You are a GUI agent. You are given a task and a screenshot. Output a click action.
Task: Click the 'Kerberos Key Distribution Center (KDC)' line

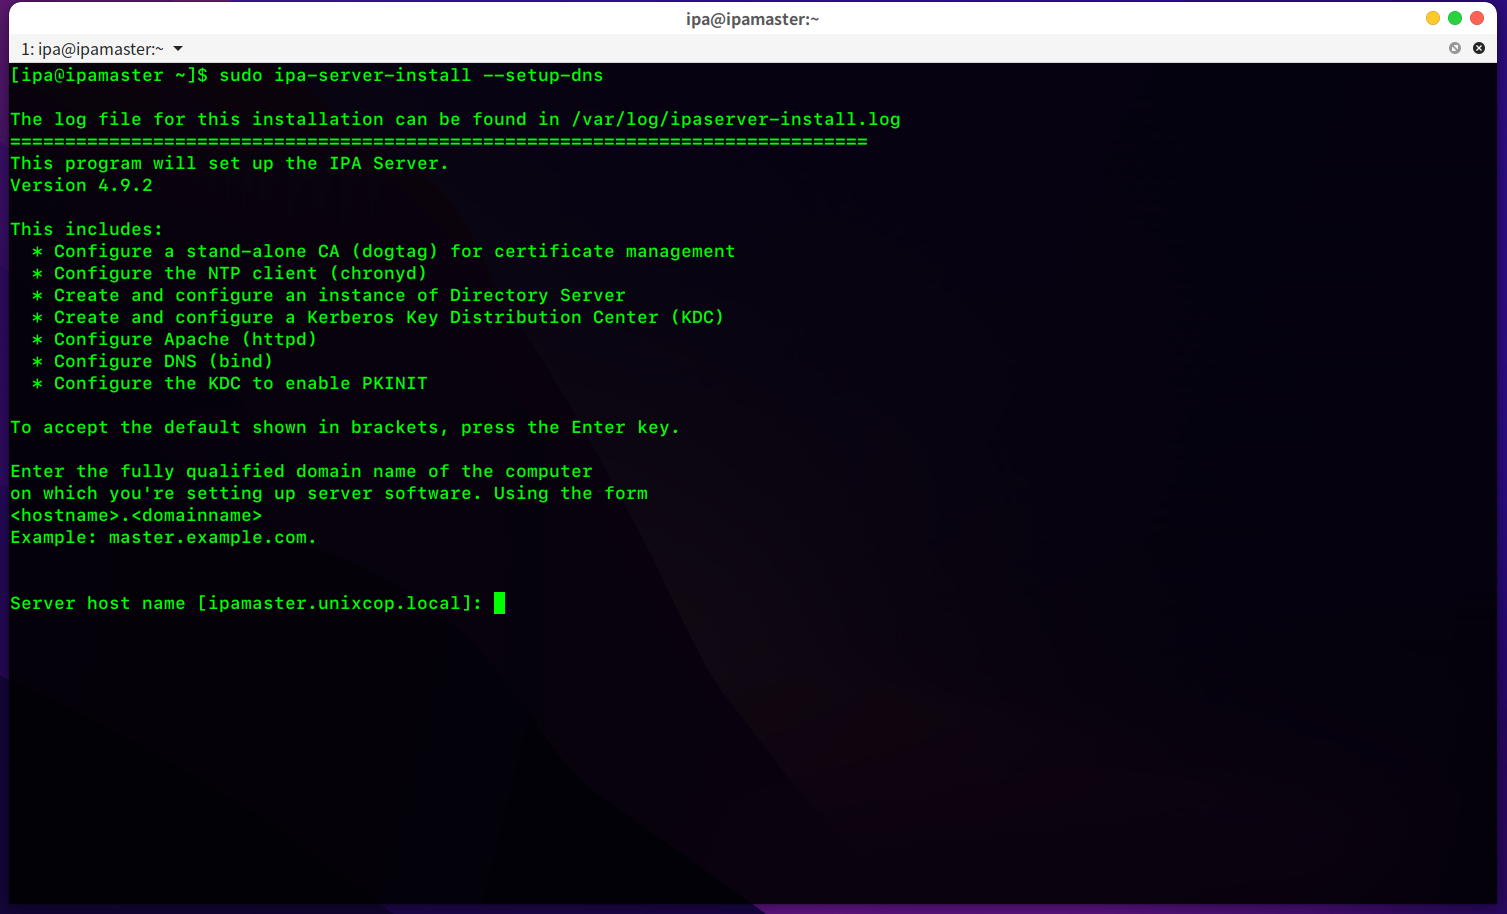click(378, 318)
